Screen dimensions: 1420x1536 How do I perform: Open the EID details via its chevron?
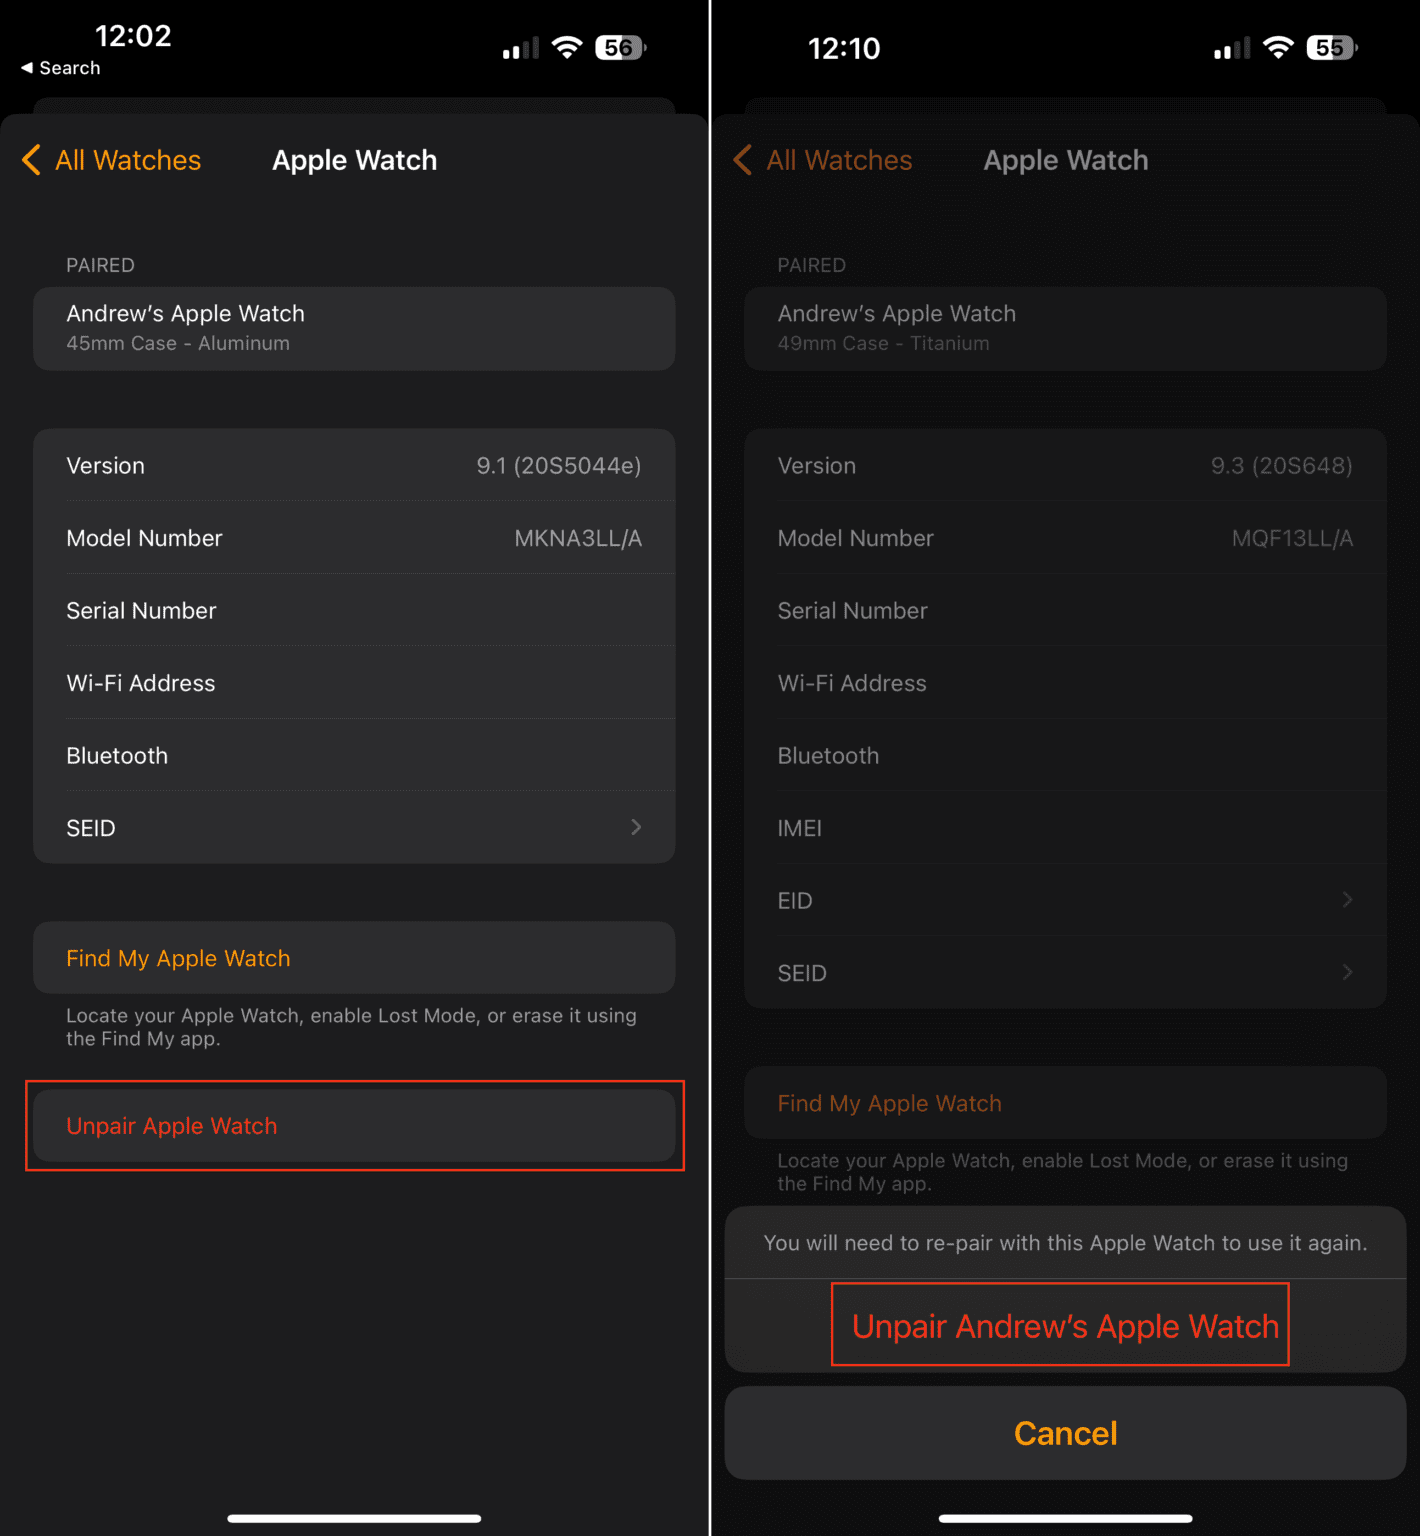click(1348, 900)
